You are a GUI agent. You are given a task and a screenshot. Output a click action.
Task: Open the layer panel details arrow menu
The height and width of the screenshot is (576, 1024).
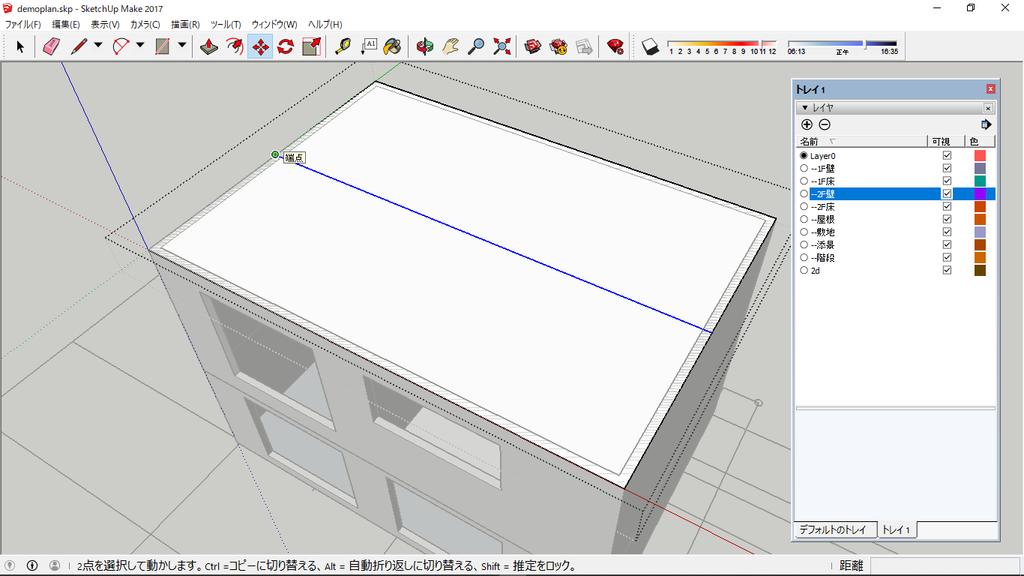click(x=986, y=125)
